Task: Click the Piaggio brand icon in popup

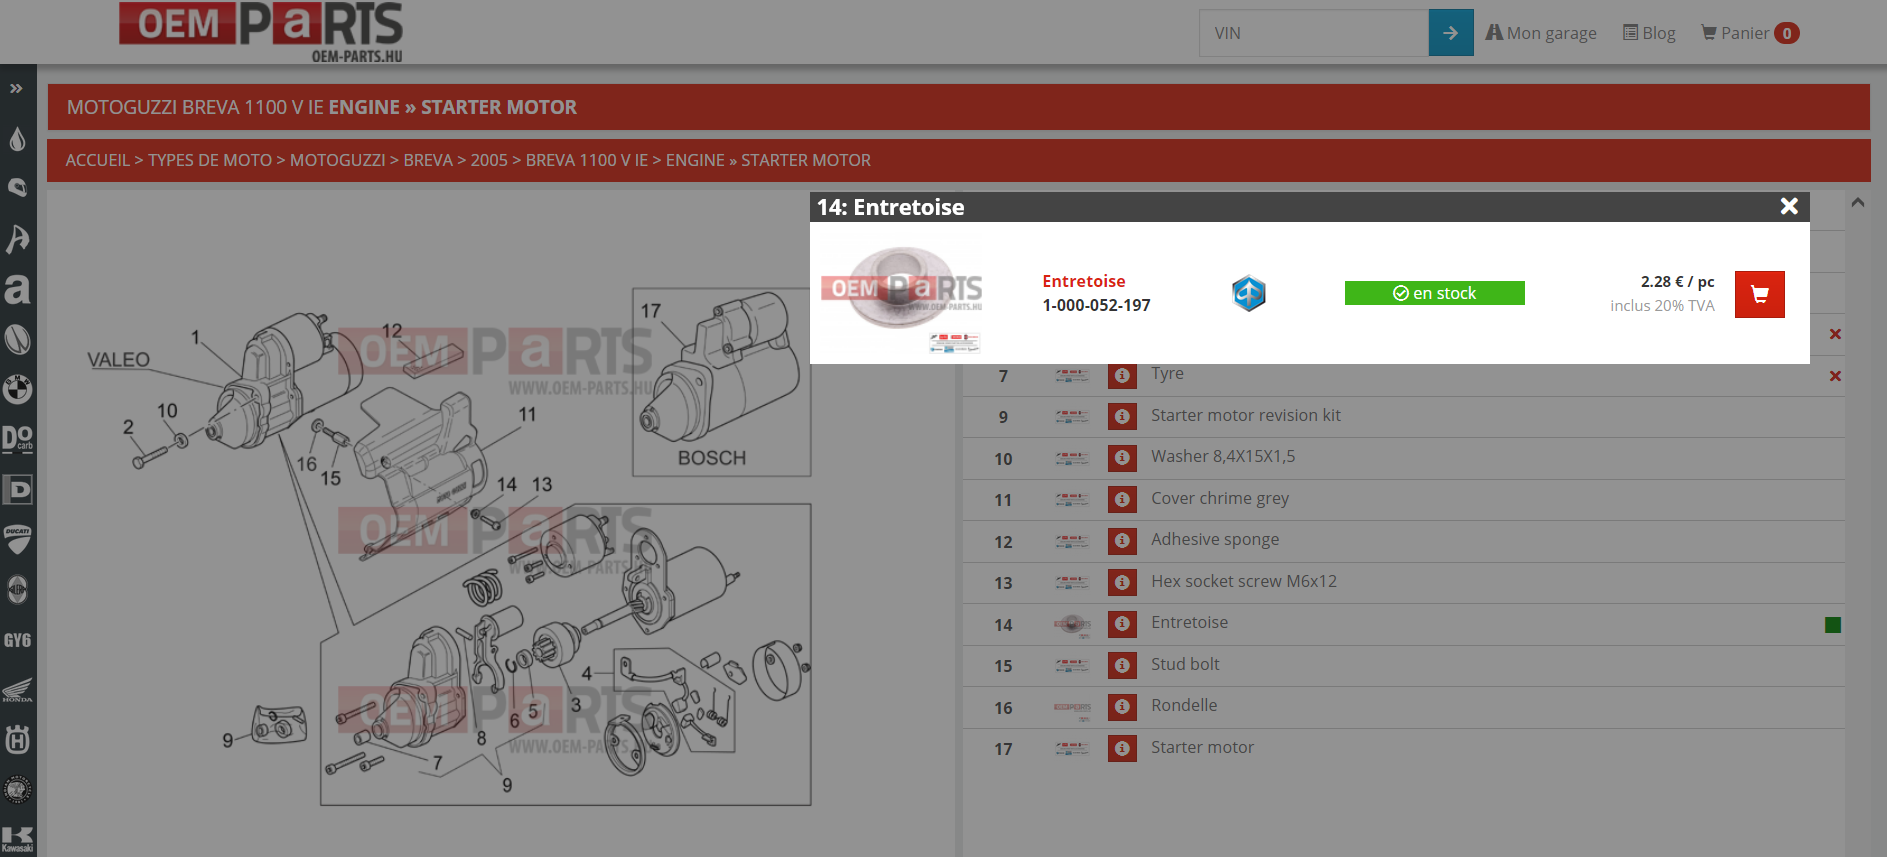Action: pos(1248,293)
